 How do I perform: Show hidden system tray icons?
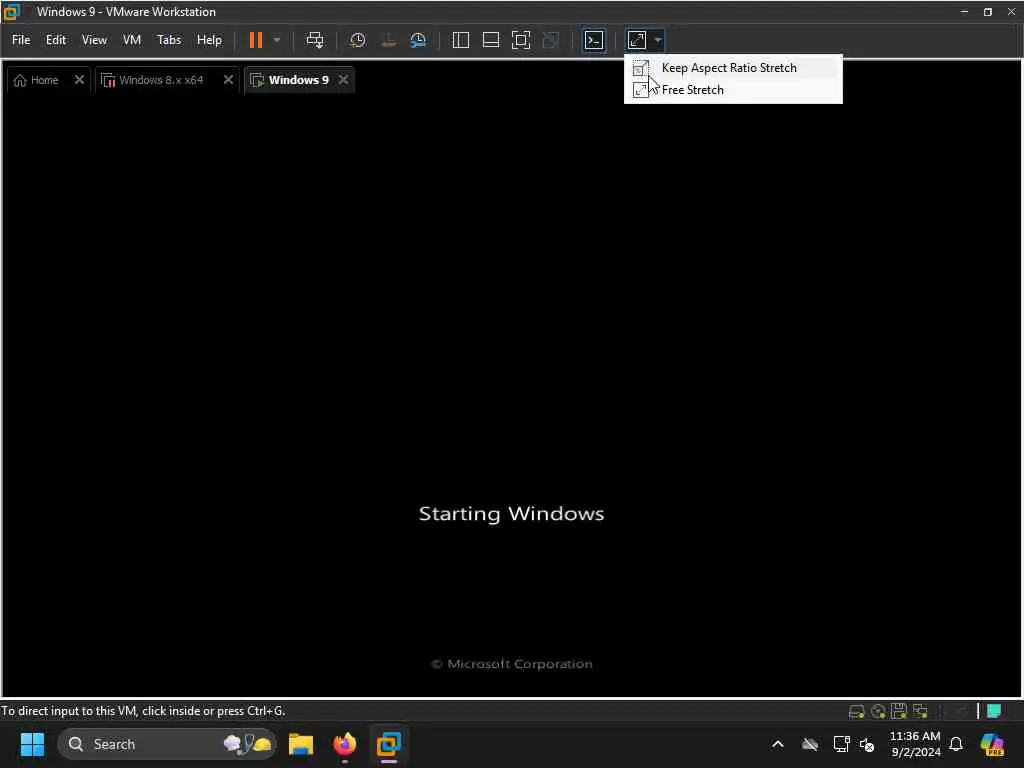click(778, 744)
